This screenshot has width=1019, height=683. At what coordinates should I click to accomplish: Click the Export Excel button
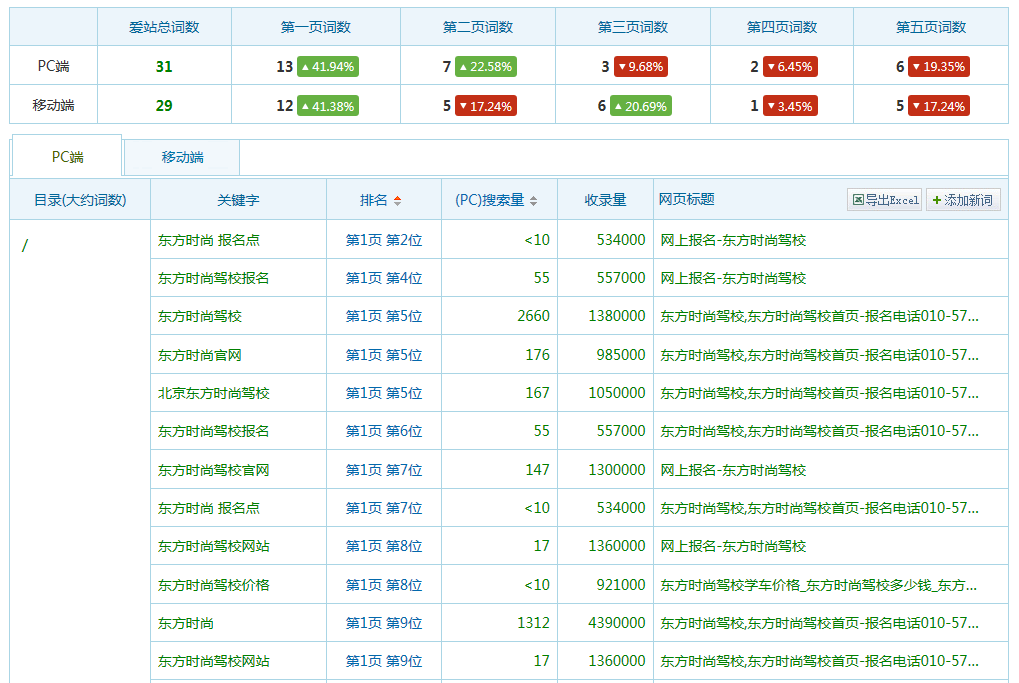(885, 200)
